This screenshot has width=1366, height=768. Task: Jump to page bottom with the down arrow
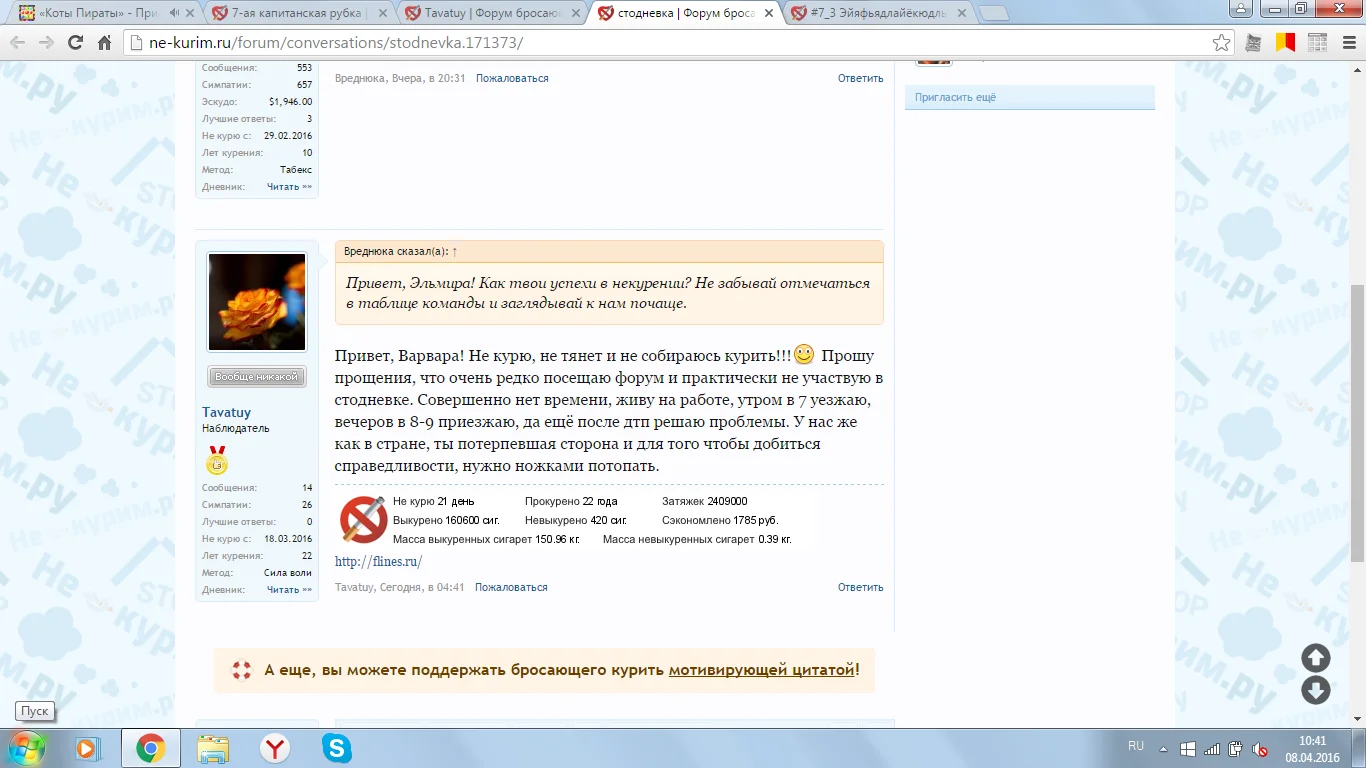tap(1315, 690)
